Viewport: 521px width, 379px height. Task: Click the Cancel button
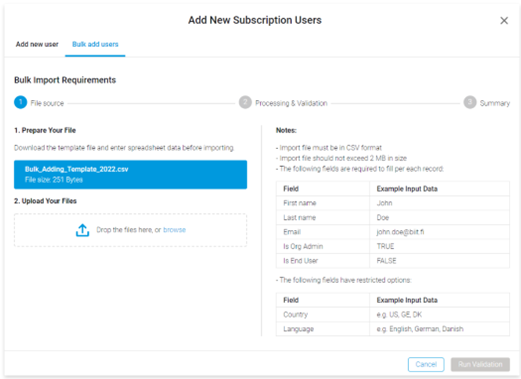point(426,364)
